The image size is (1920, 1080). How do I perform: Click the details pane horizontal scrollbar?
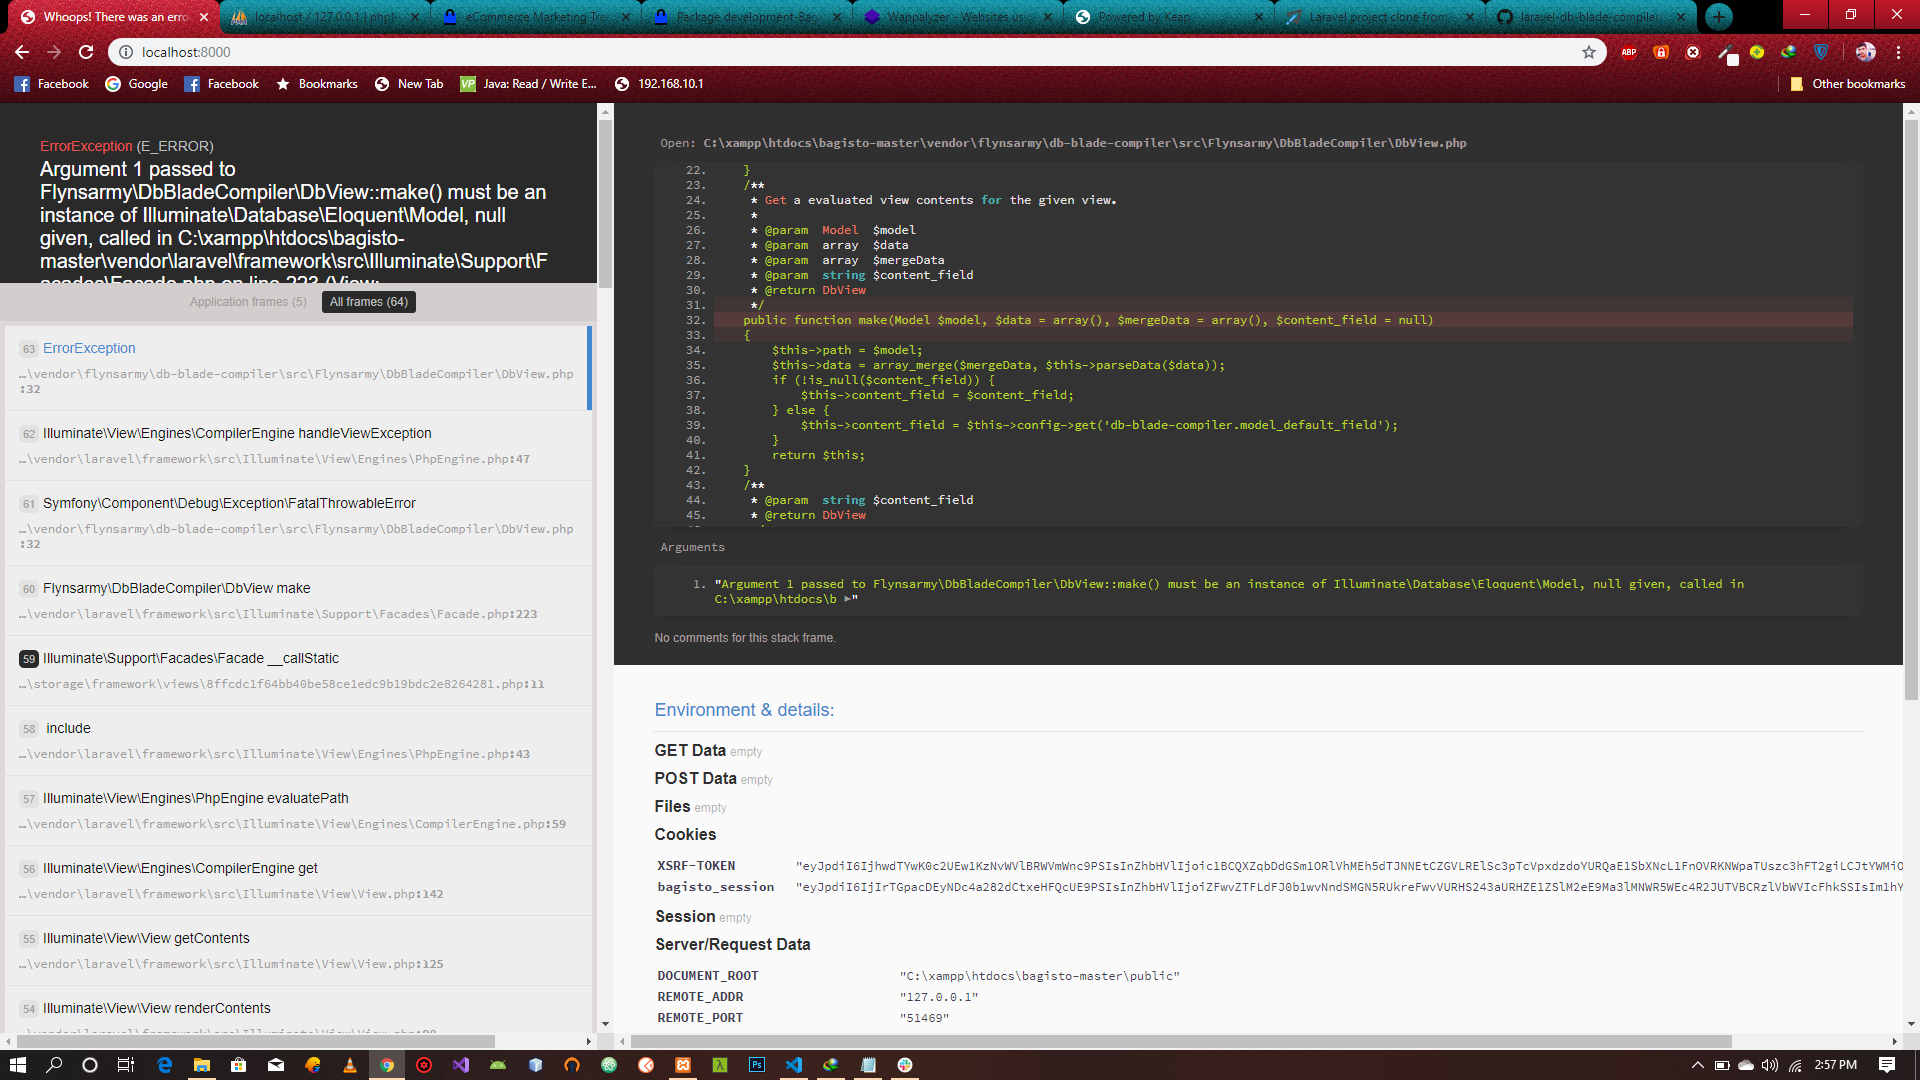click(1180, 1041)
